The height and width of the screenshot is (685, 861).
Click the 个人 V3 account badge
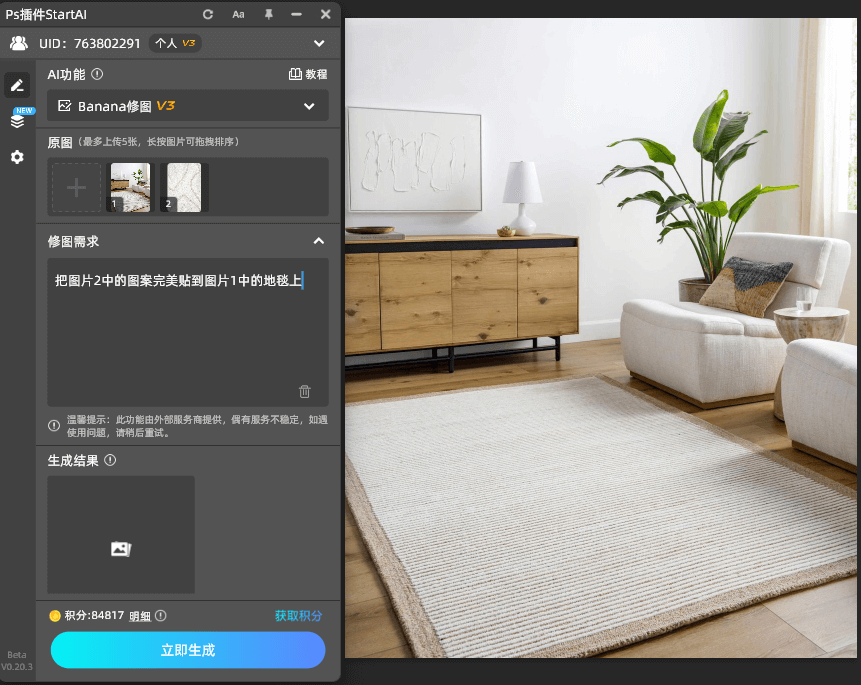click(x=176, y=43)
